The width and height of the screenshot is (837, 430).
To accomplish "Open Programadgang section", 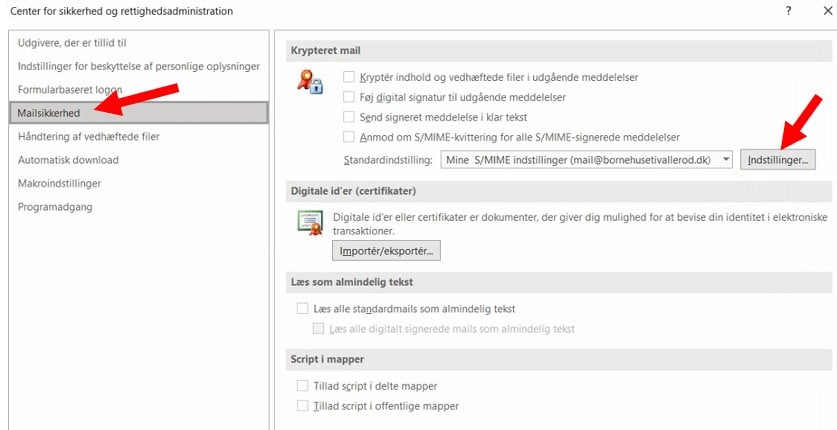I will coord(54,207).
